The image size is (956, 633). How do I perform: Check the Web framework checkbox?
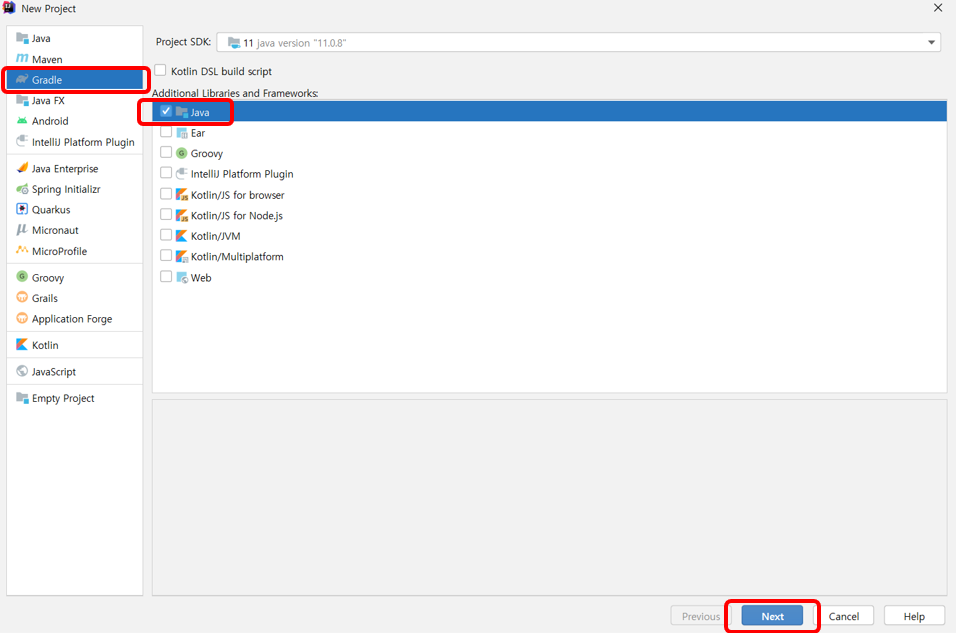pos(166,277)
